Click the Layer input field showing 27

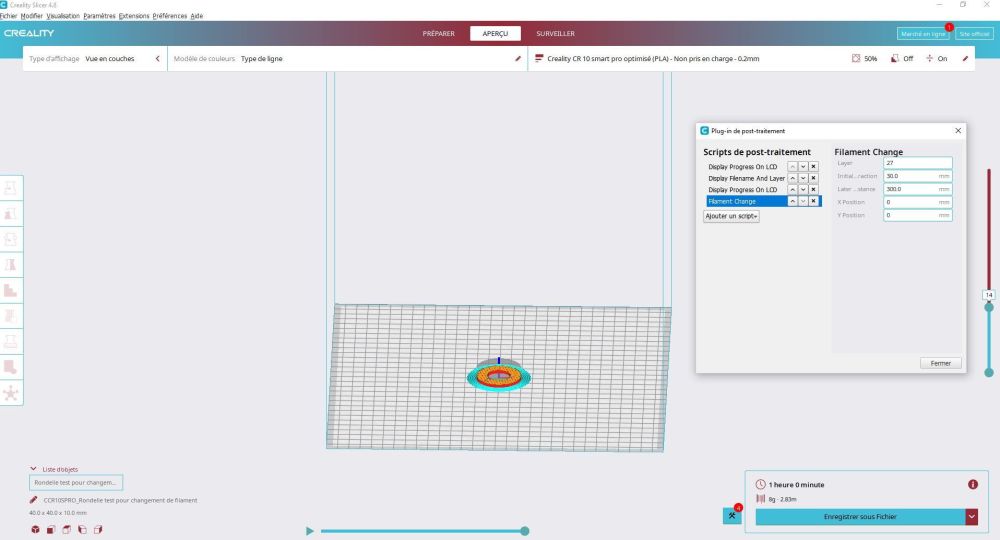click(918, 163)
